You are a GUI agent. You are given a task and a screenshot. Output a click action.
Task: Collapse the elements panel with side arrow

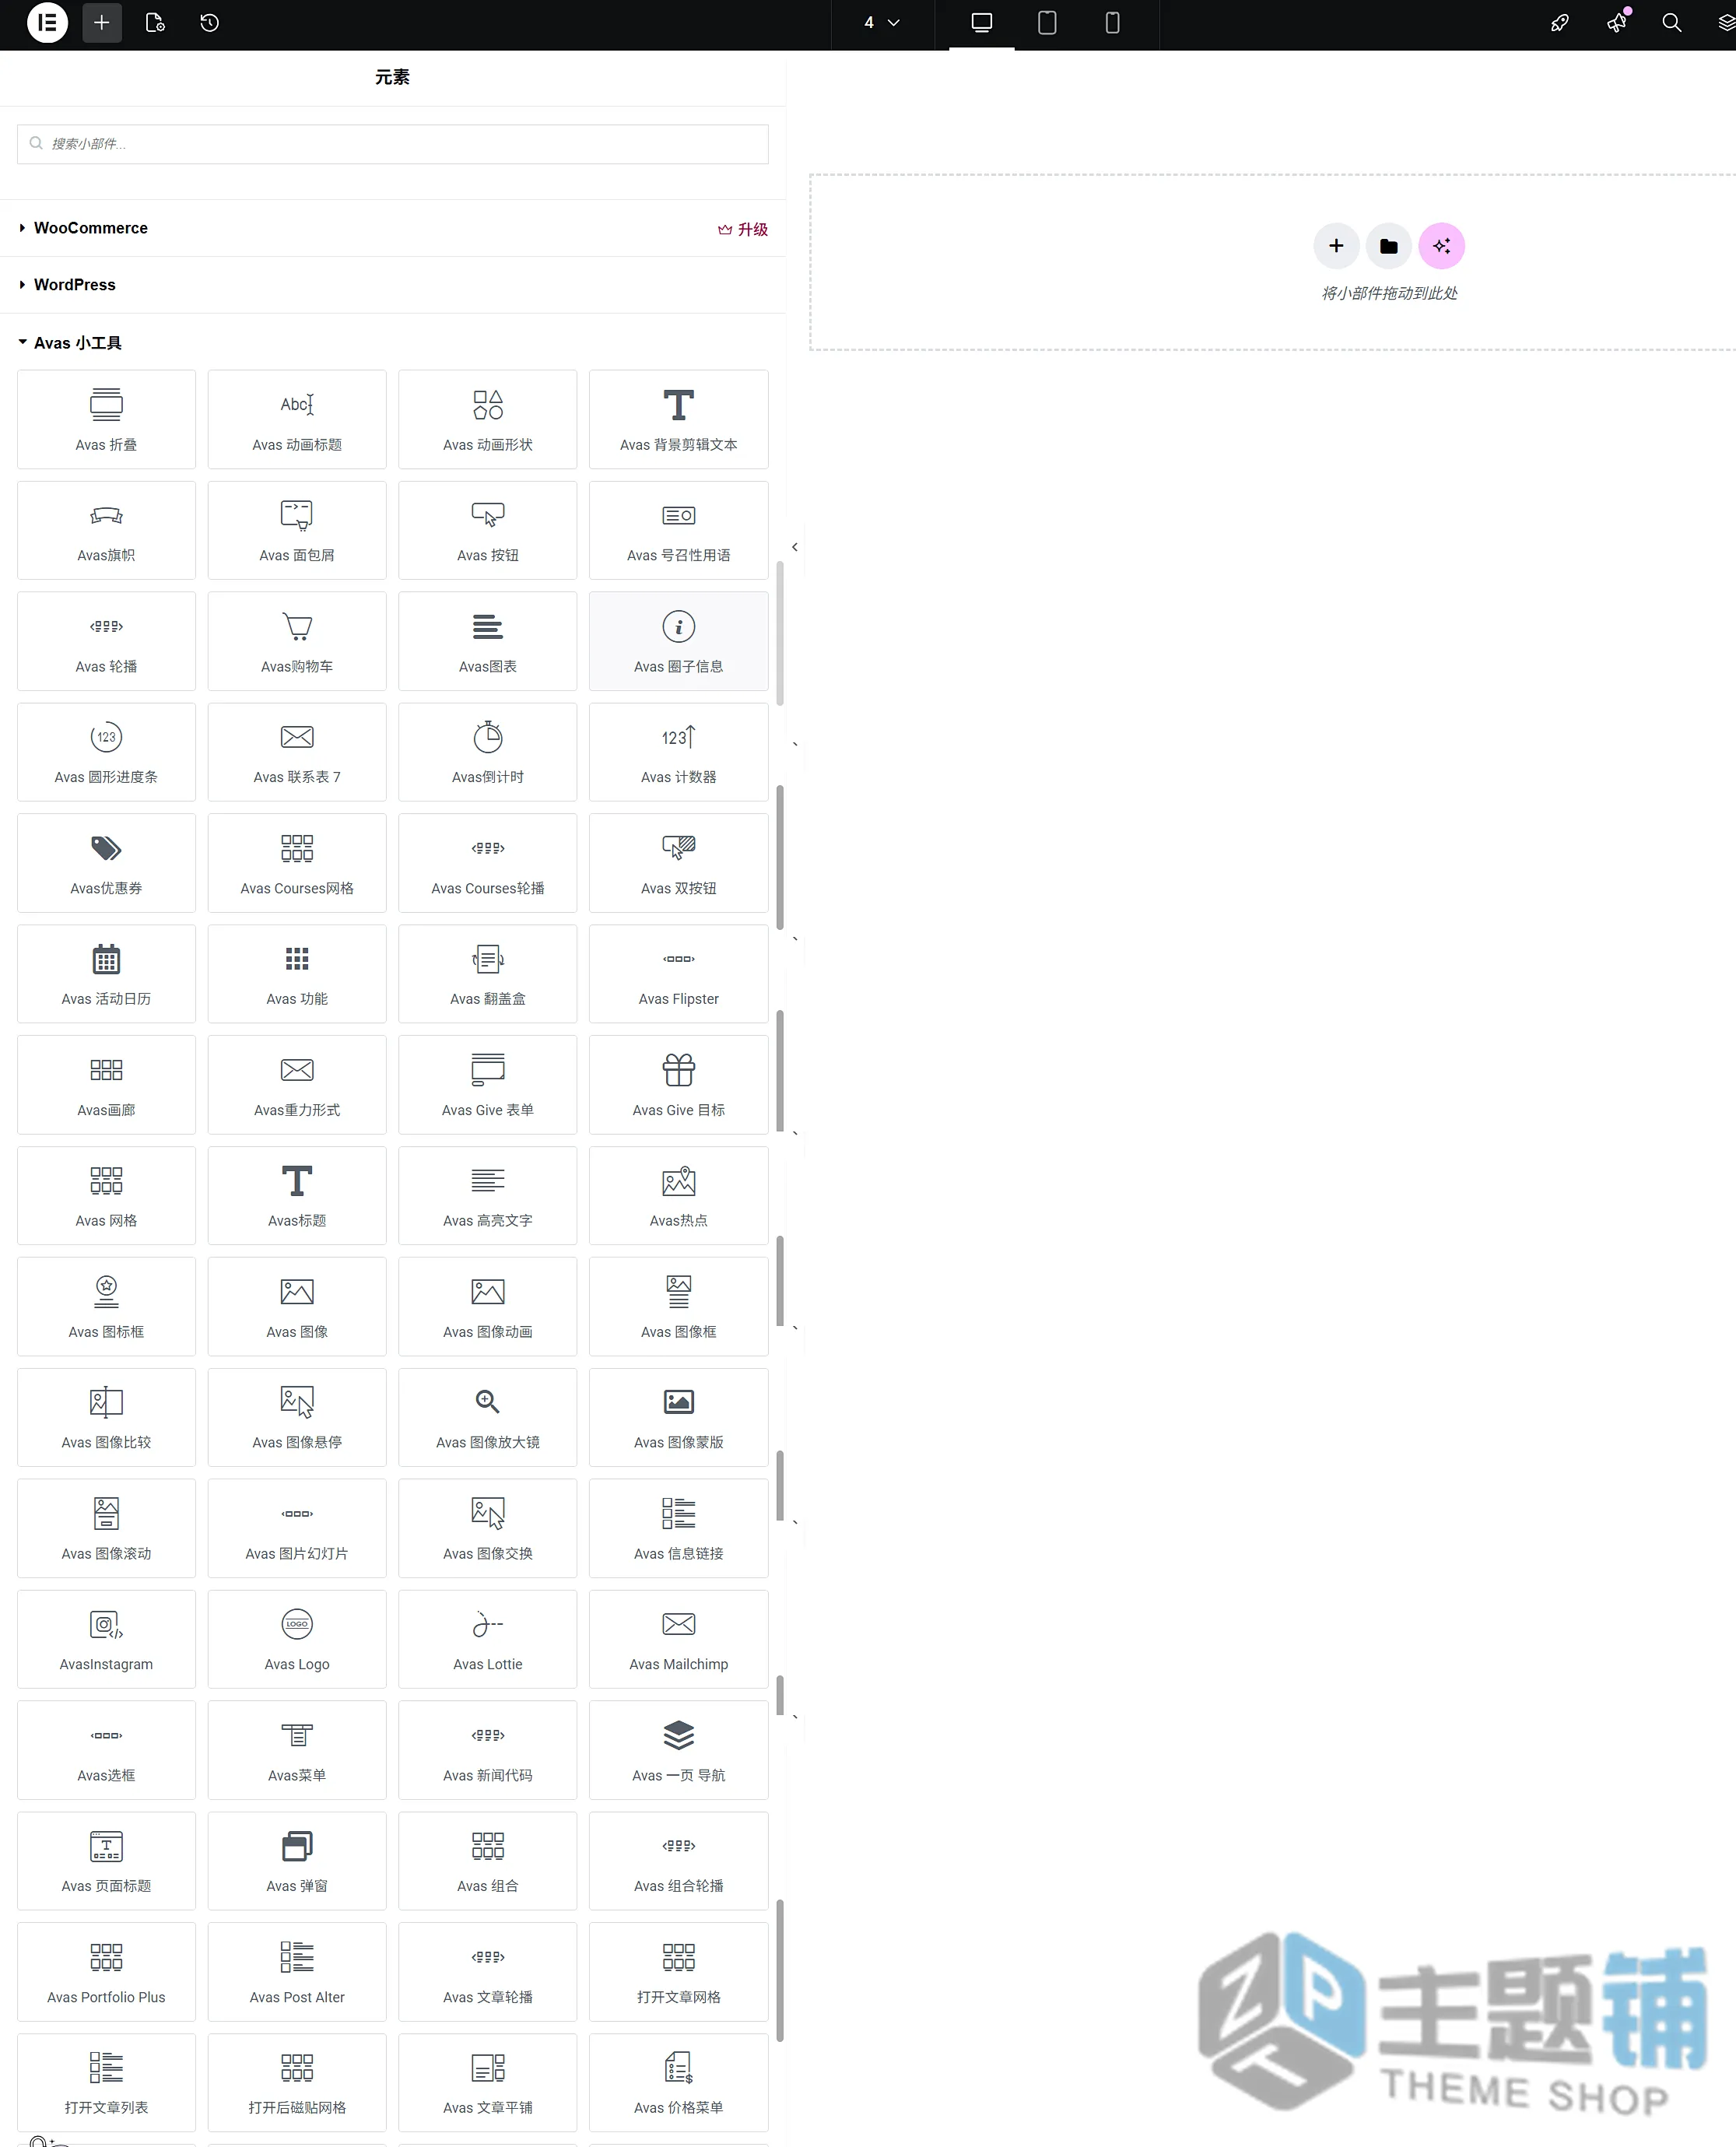click(795, 547)
